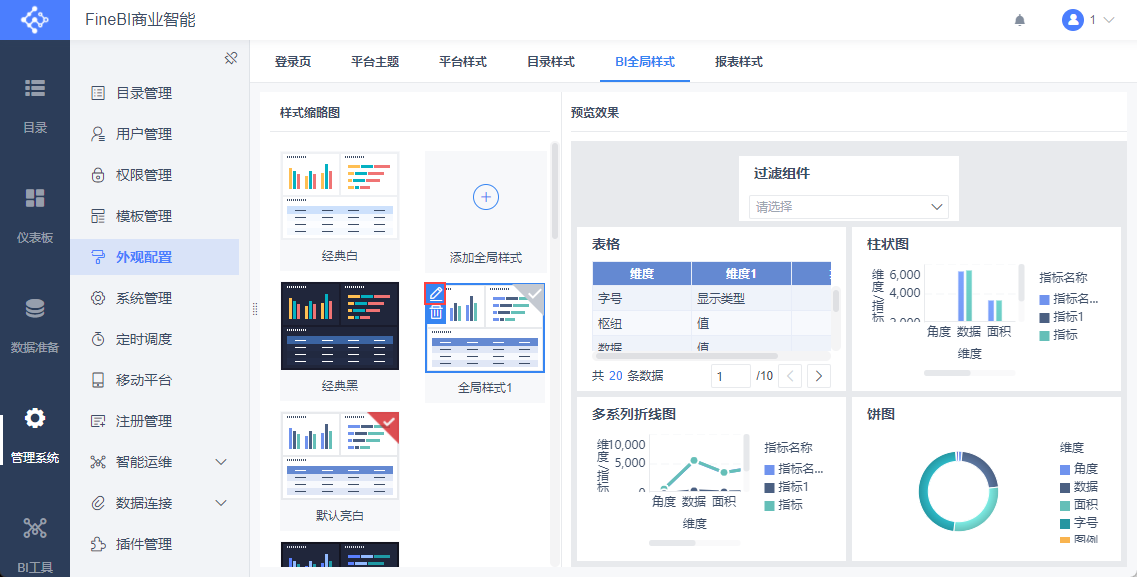The width and height of the screenshot is (1137, 577).
Task: Open the 目录 directory nav icon
Action: pos(35,88)
